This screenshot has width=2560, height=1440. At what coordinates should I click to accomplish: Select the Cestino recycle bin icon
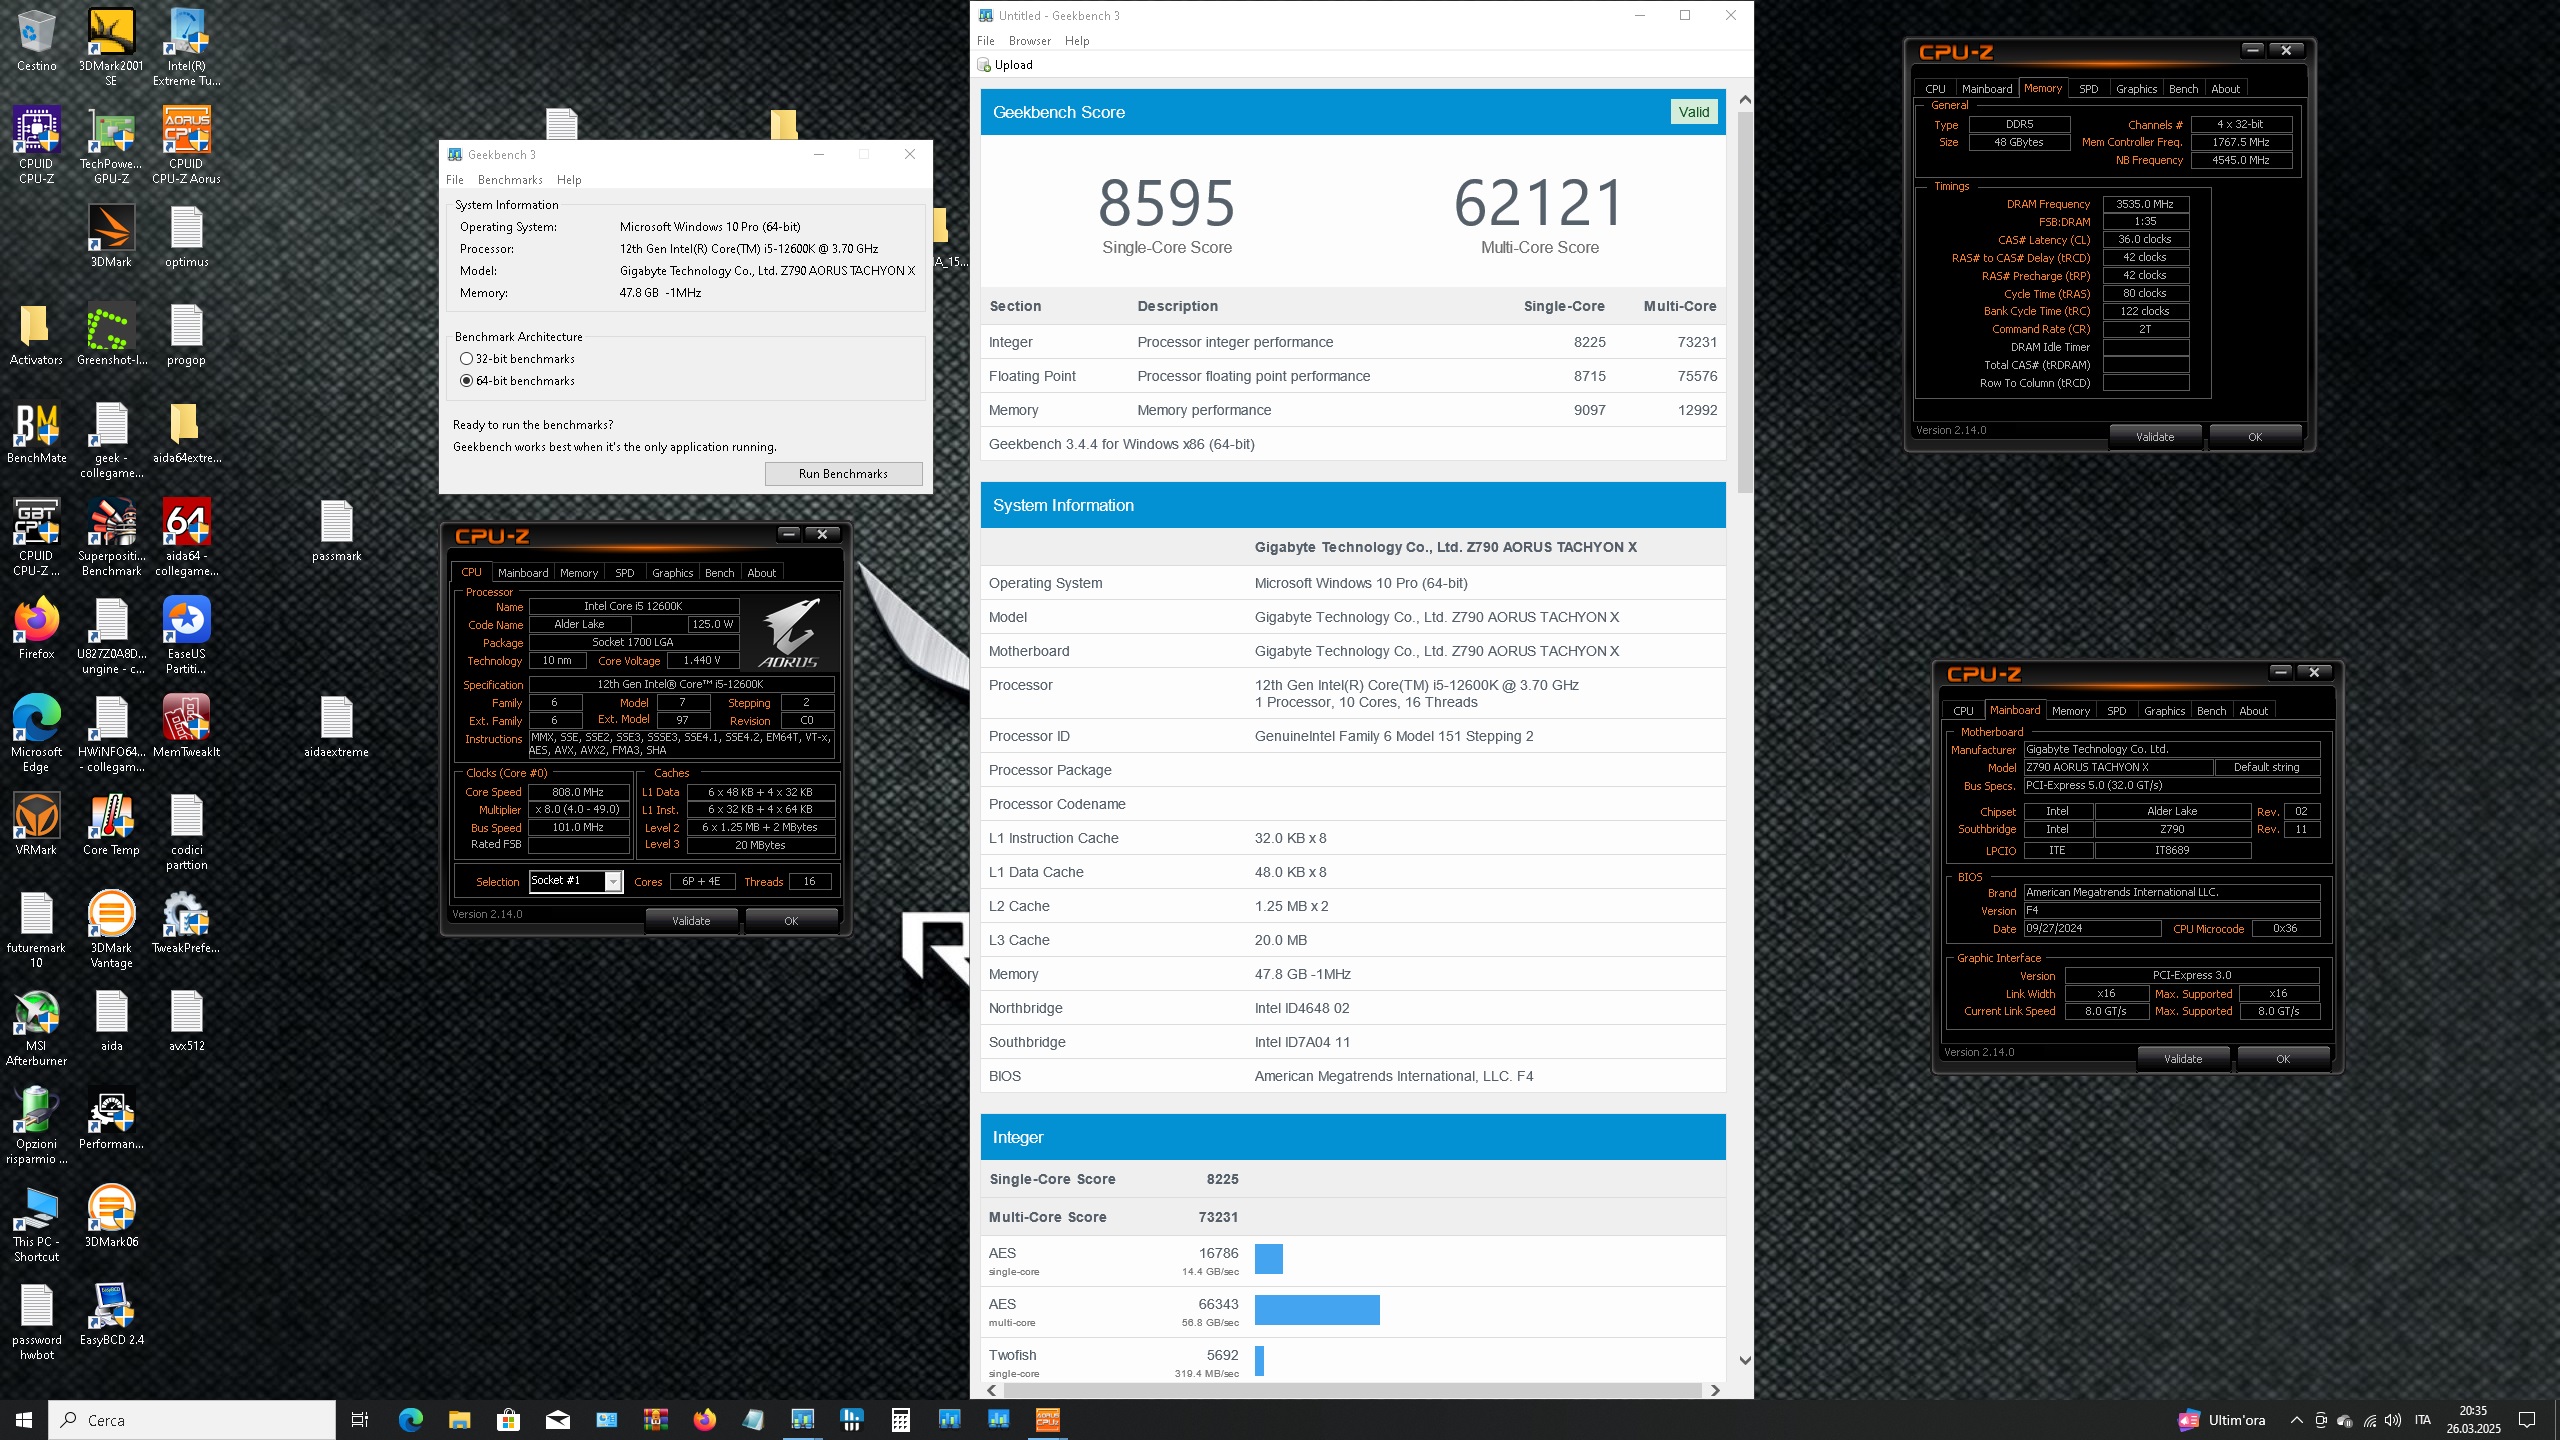[x=37, y=40]
